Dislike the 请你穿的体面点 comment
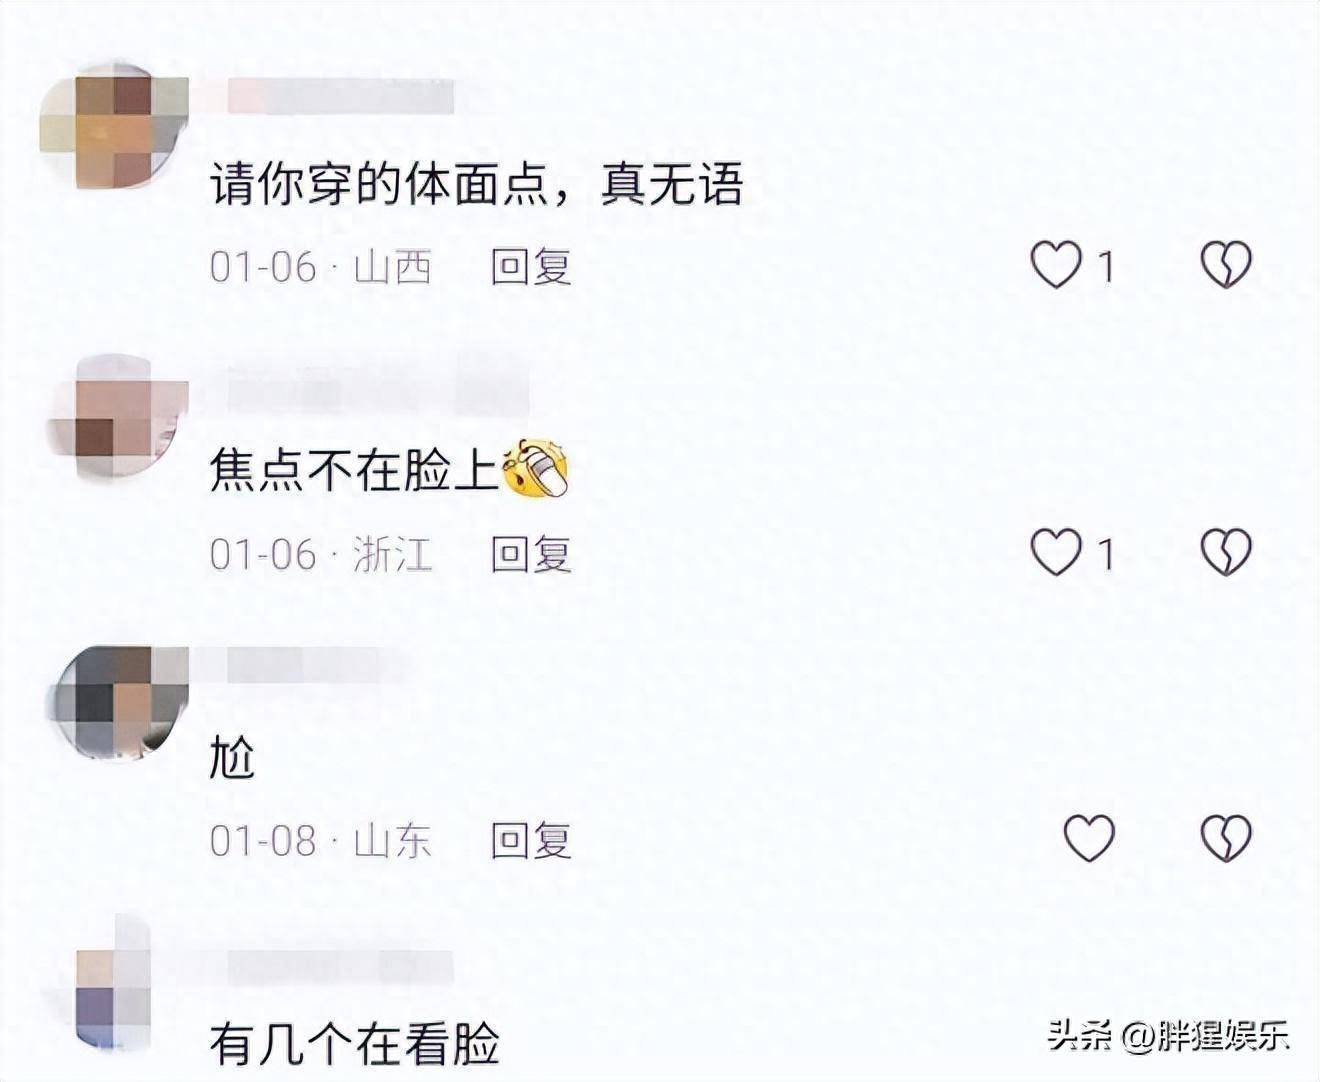 tap(1225, 265)
